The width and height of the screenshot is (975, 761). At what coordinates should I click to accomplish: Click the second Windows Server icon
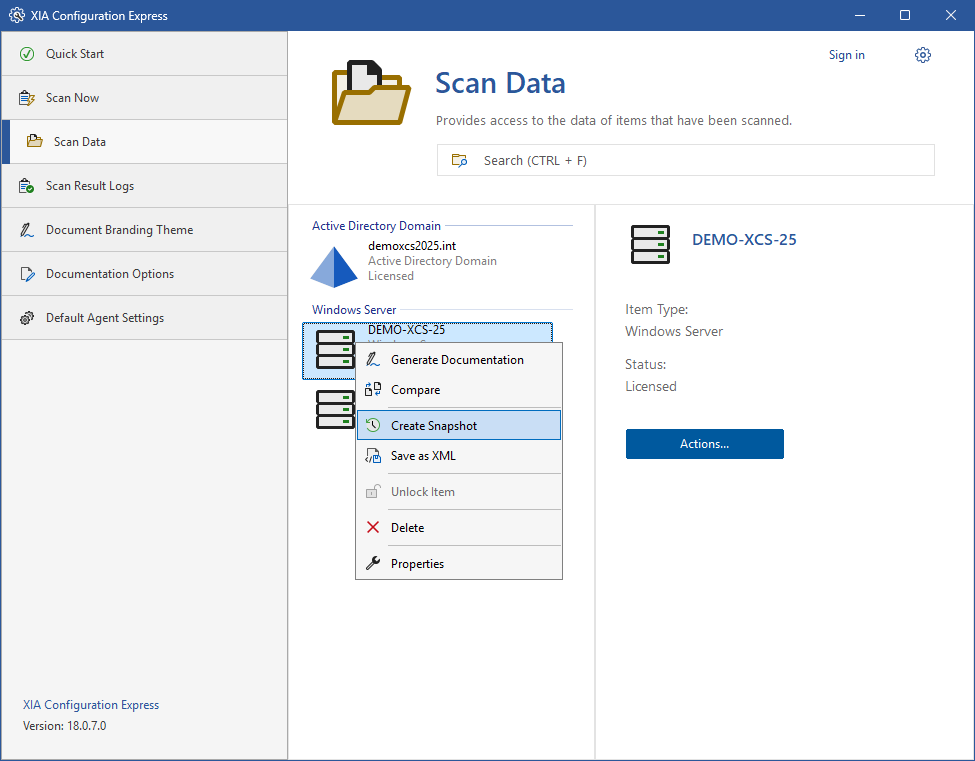click(335, 410)
